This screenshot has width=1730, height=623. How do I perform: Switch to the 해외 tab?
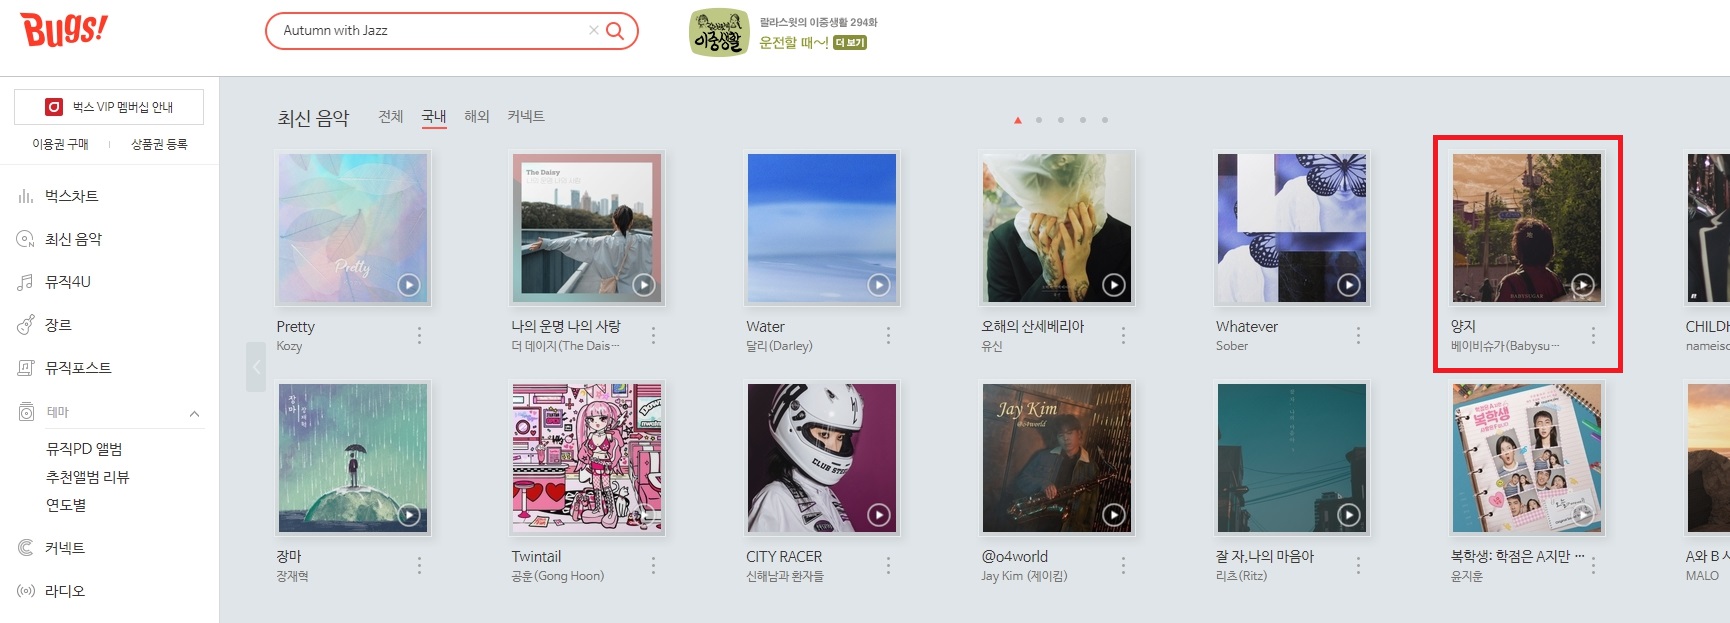(x=477, y=117)
